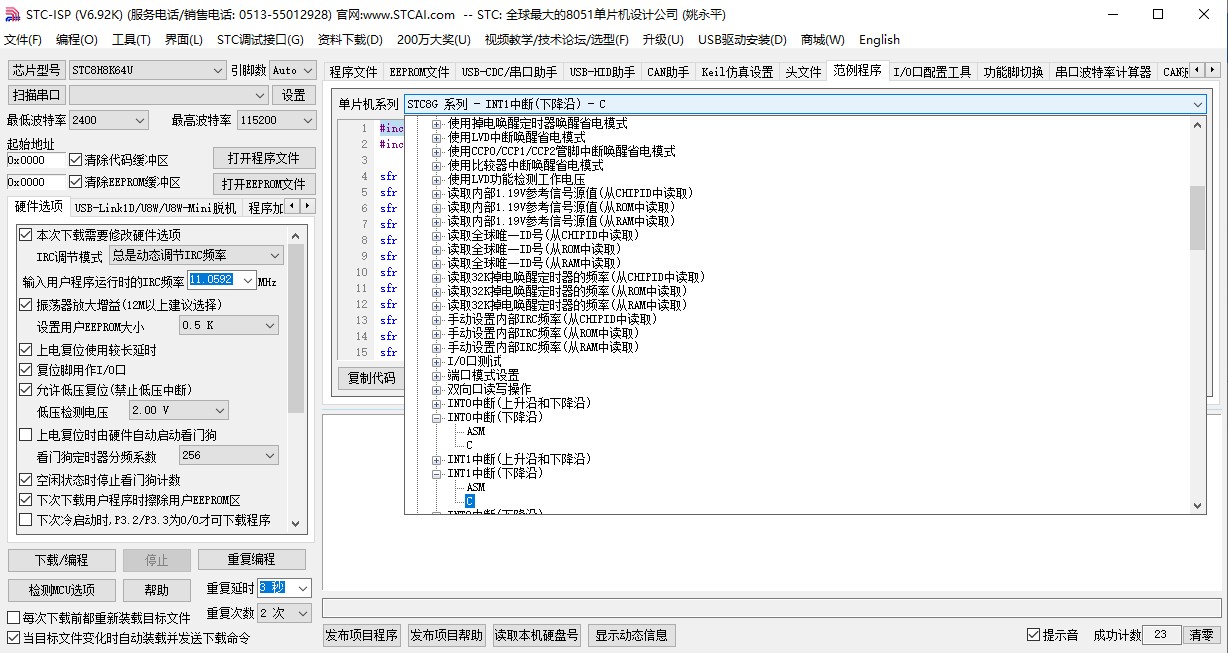The width and height of the screenshot is (1228, 653).
Task: Click the code start address 0x0000 field
Action: (35, 160)
